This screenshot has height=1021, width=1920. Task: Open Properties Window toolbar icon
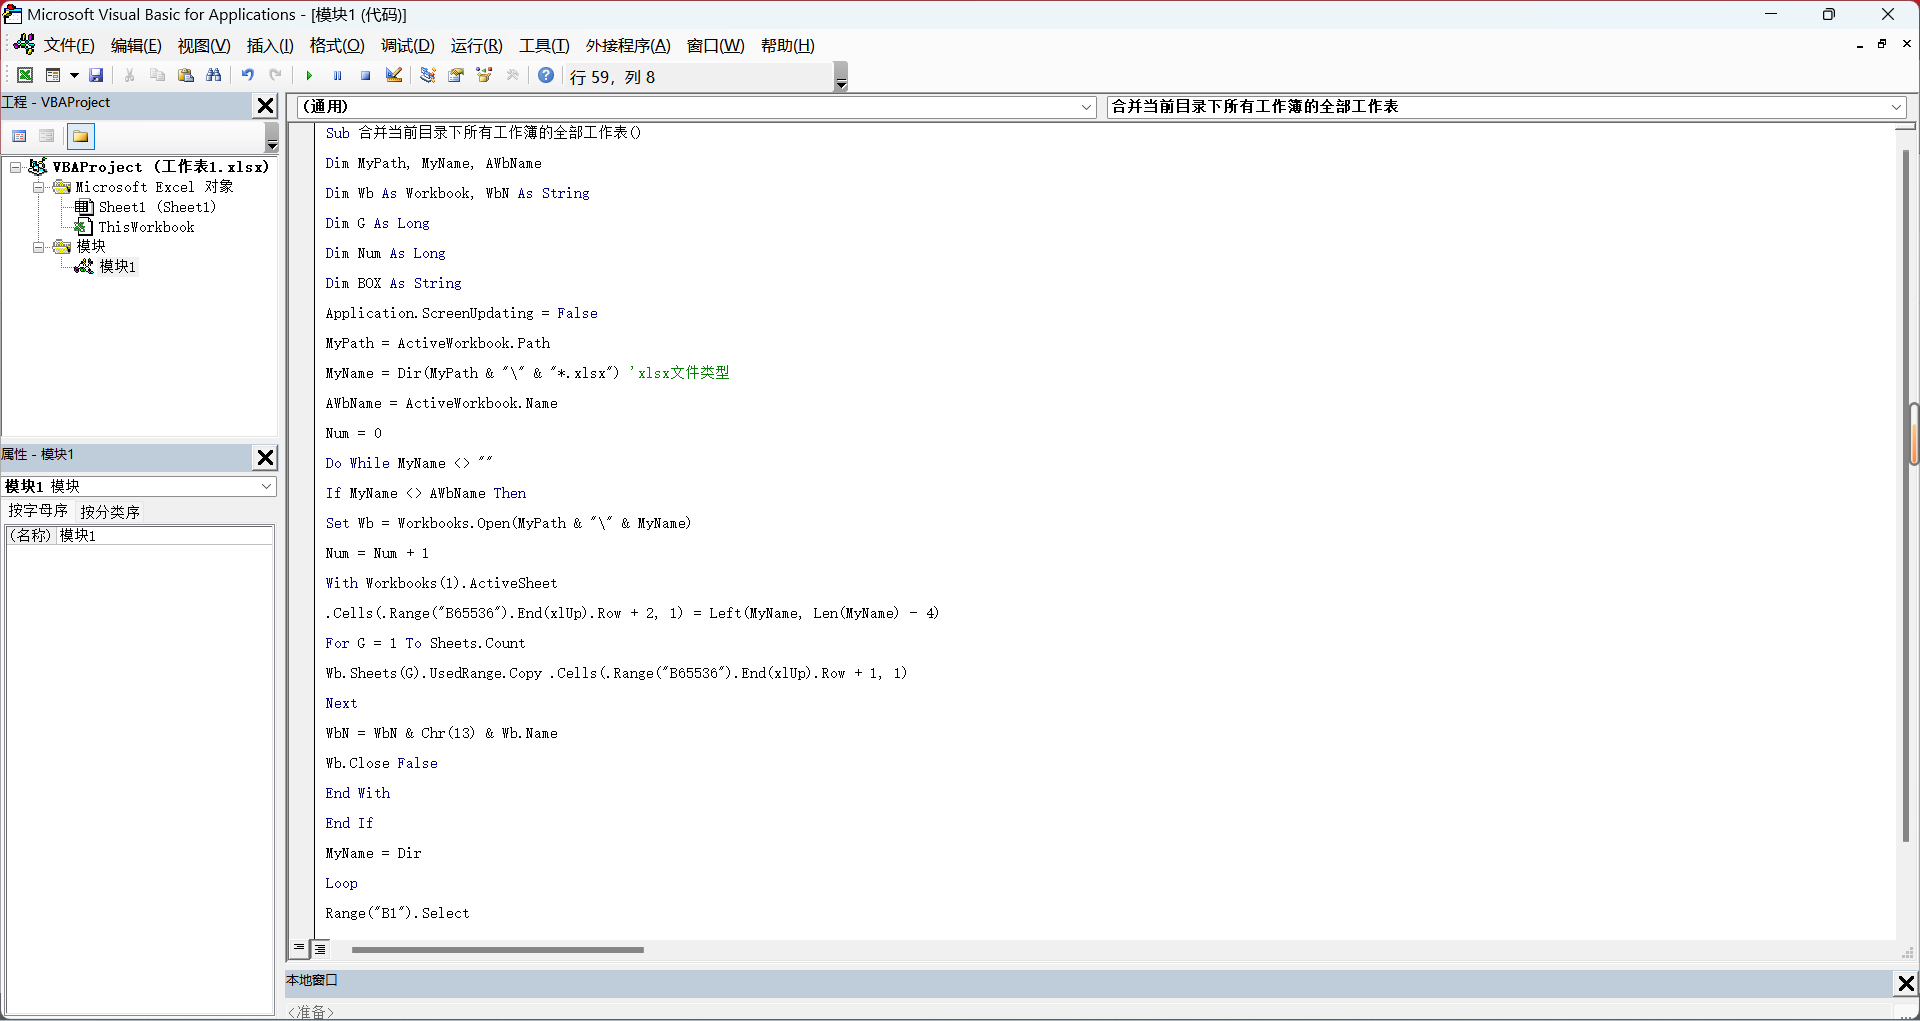pyautogui.click(x=456, y=76)
